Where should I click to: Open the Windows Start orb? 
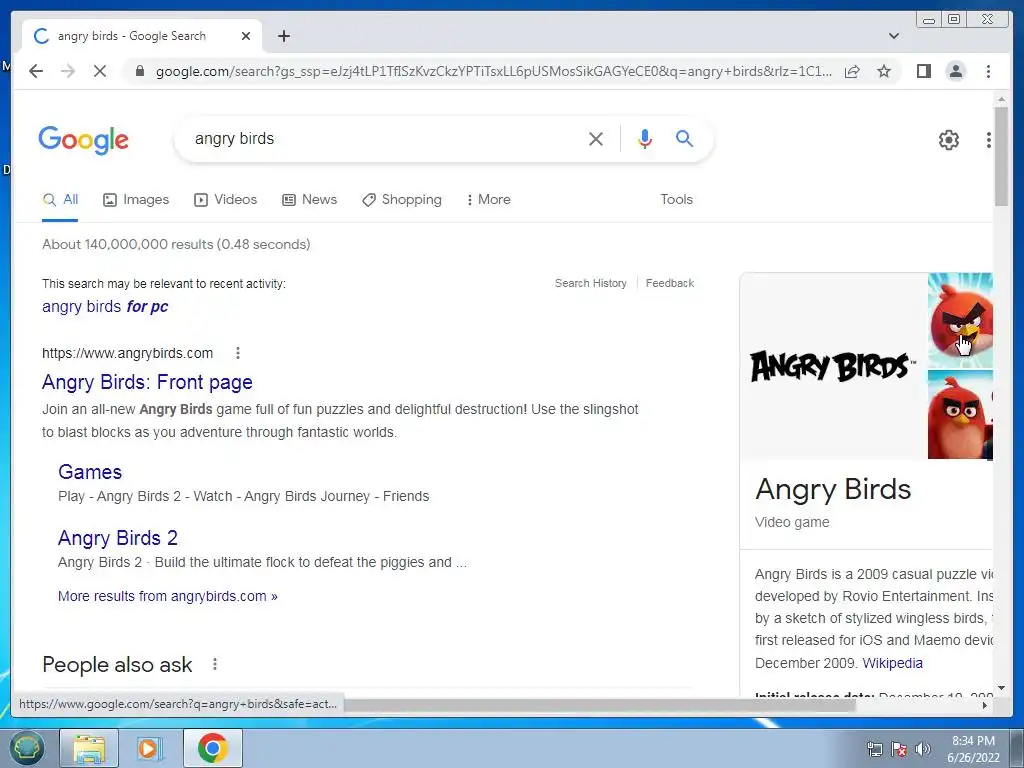[27, 748]
